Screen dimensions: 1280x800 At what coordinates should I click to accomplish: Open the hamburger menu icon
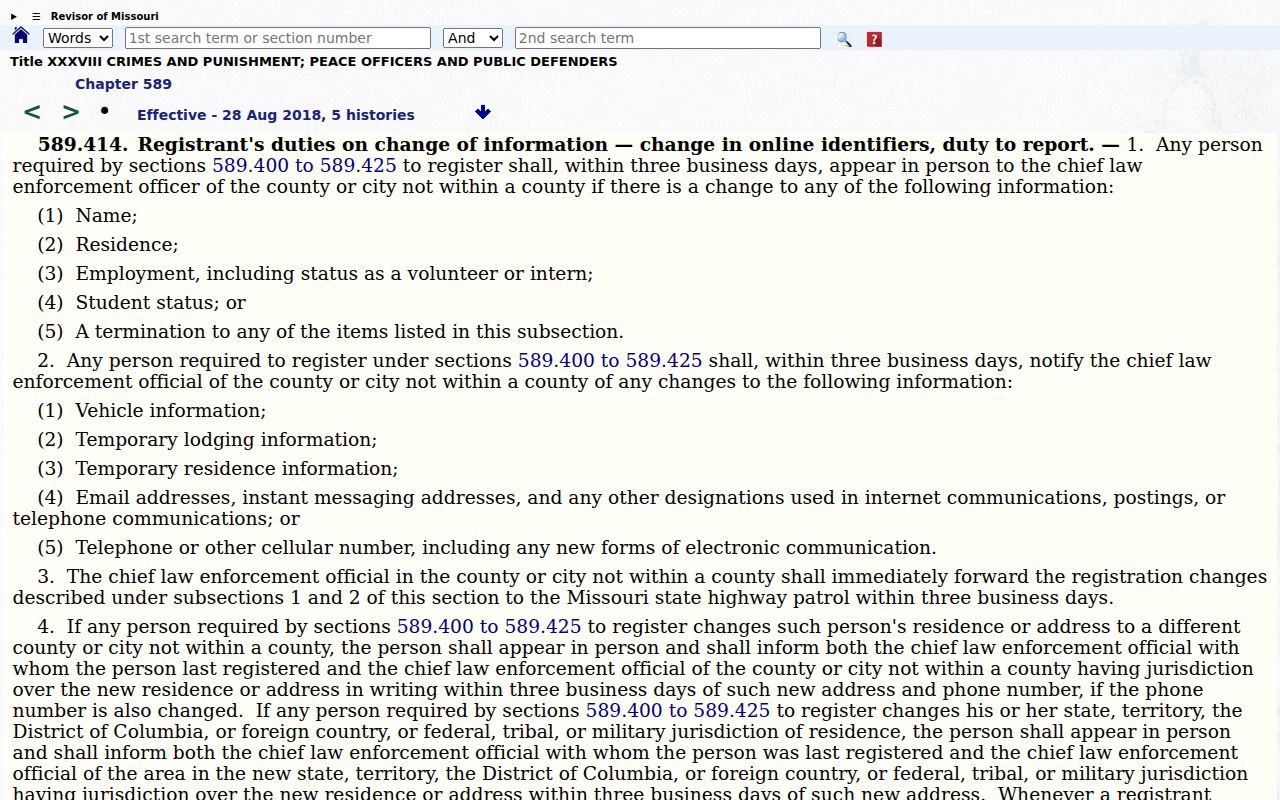36,16
